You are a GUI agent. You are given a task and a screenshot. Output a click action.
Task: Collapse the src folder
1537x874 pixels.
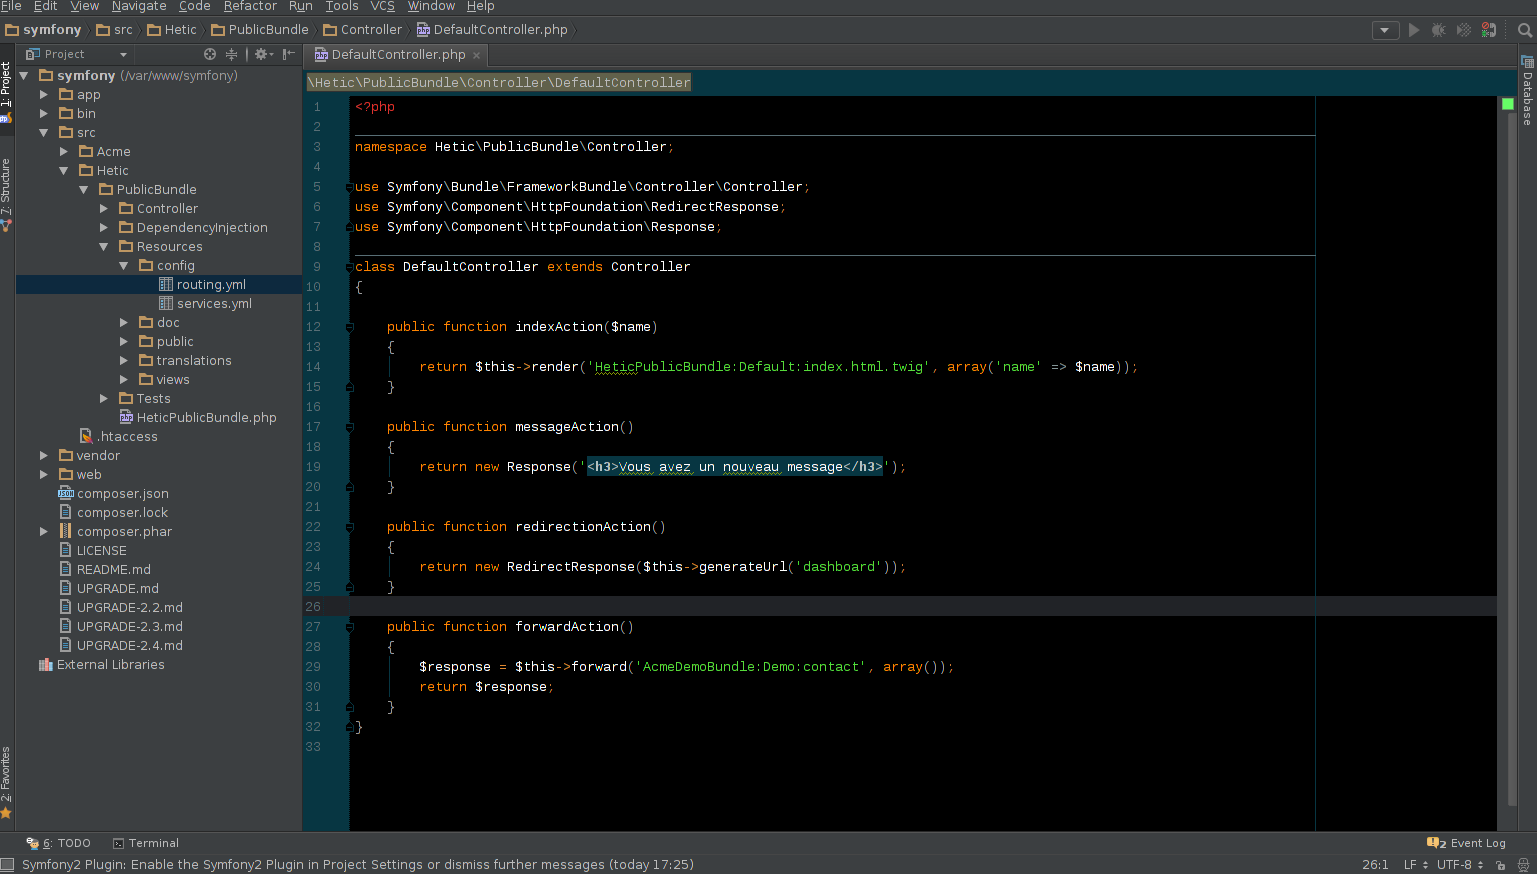[43, 132]
